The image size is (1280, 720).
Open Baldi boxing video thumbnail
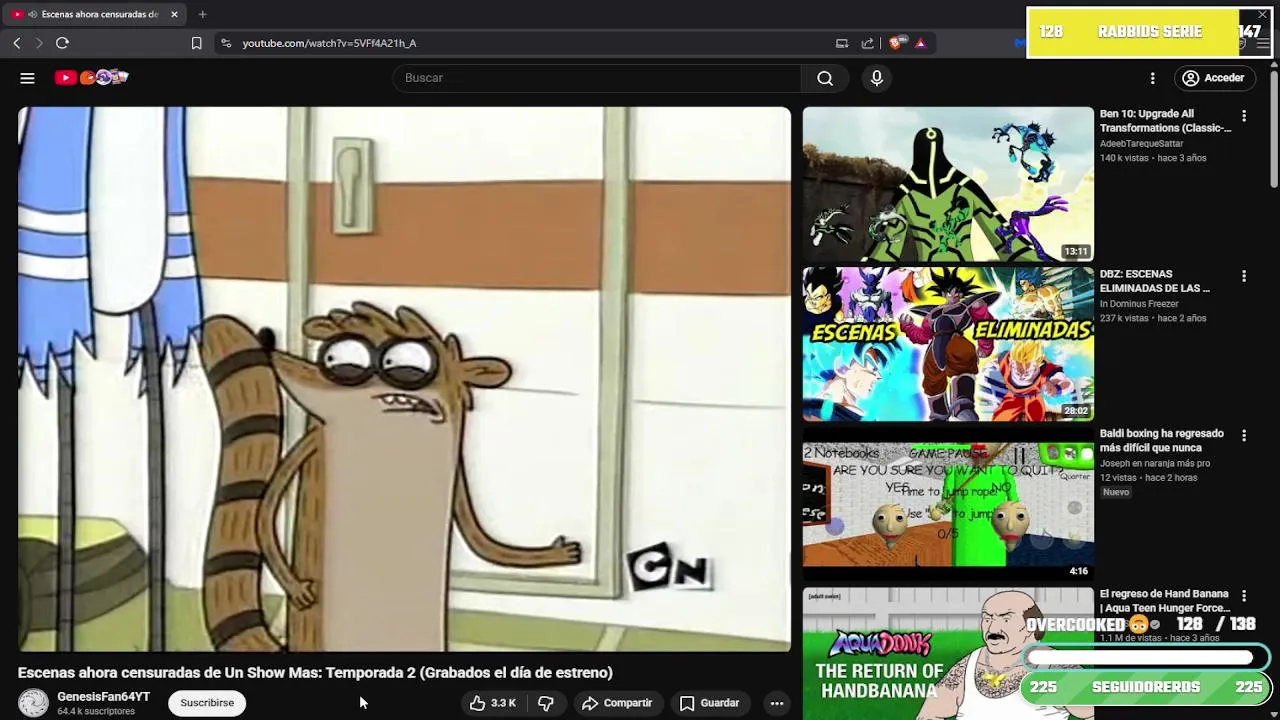coord(948,504)
